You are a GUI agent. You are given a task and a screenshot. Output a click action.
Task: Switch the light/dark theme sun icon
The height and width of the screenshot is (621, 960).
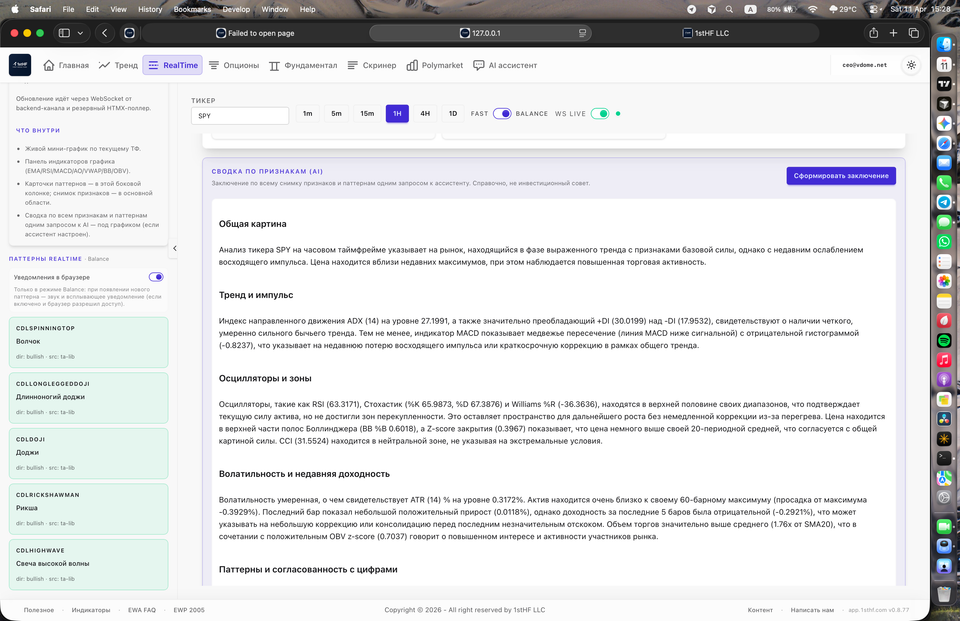911,65
